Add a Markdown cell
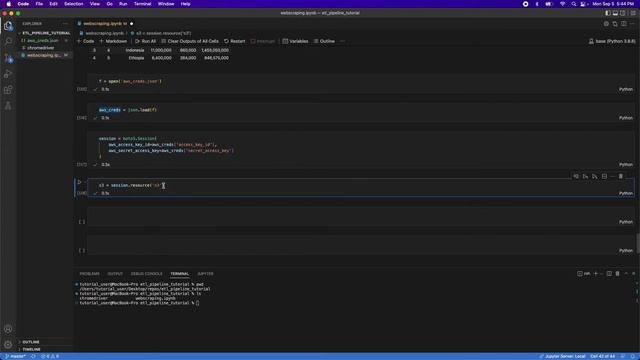This screenshot has width=640, height=360. pos(113,41)
